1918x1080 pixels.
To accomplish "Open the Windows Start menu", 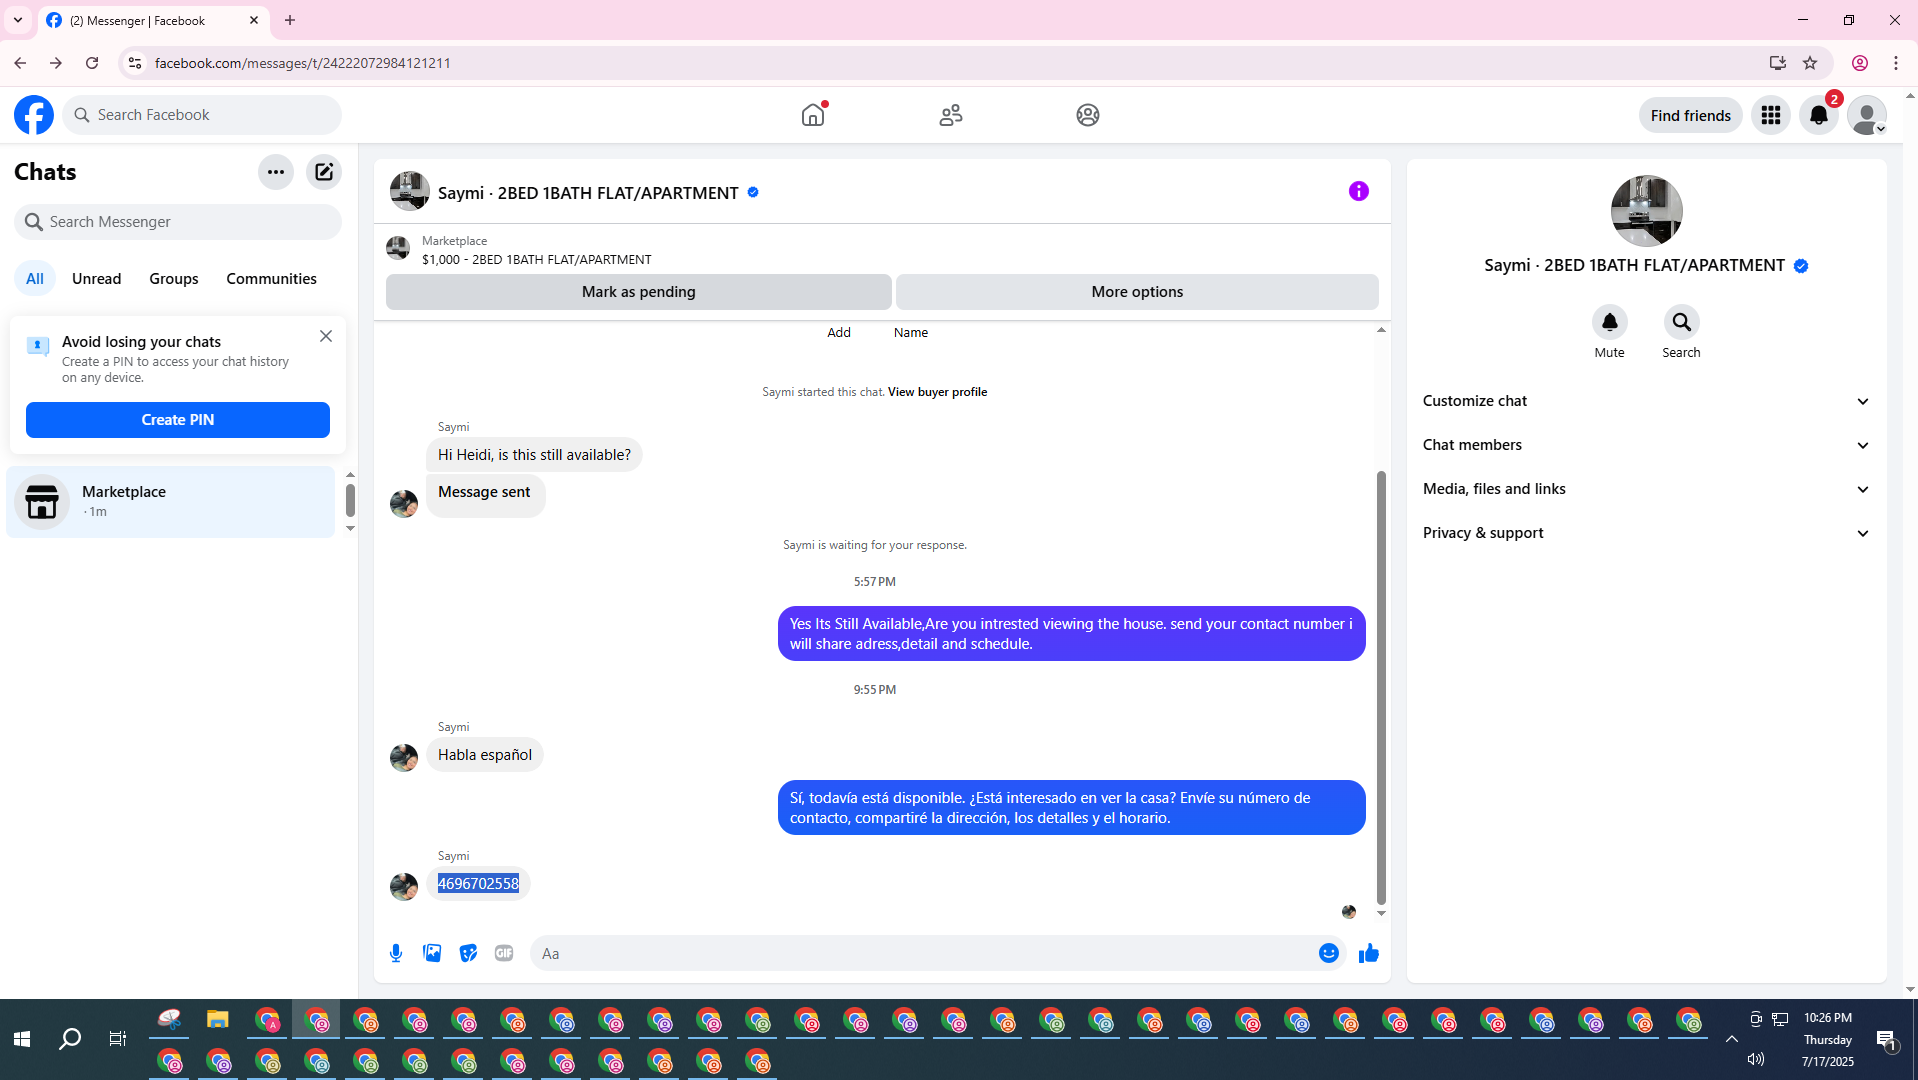I will tap(22, 1040).
